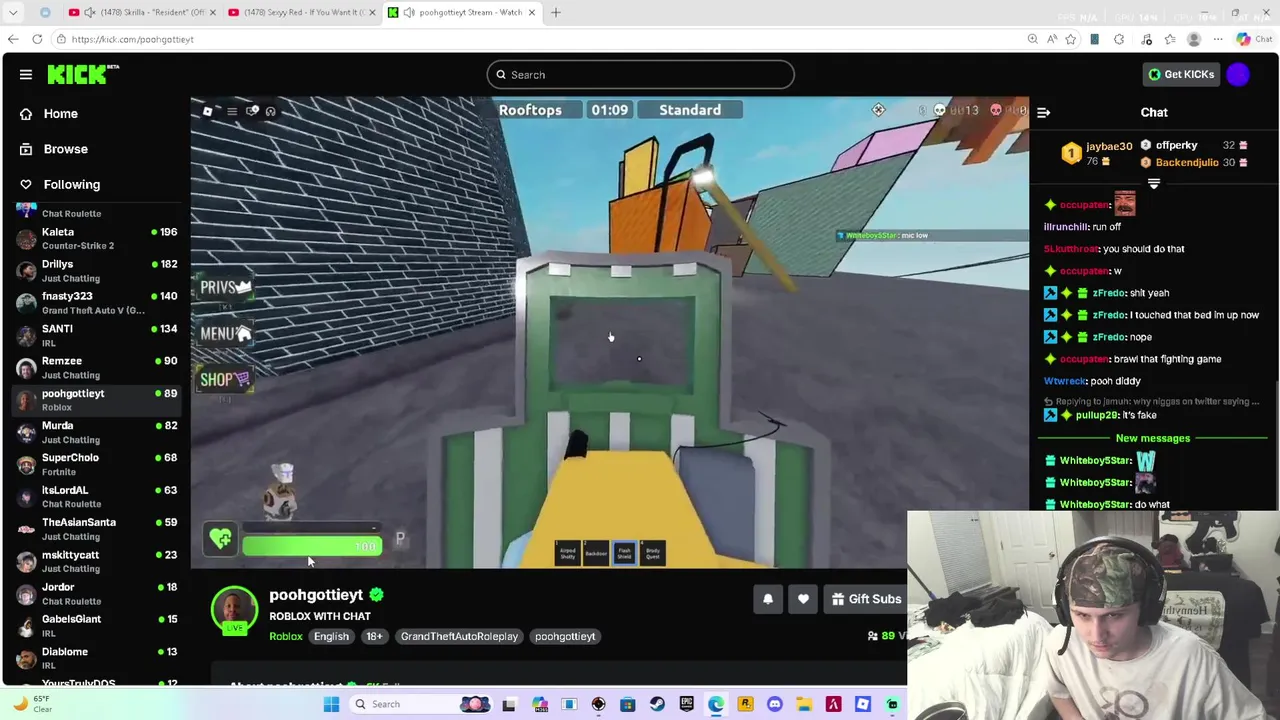Open the Kick hamburger menu
1280x720 pixels.
pos(26,74)
